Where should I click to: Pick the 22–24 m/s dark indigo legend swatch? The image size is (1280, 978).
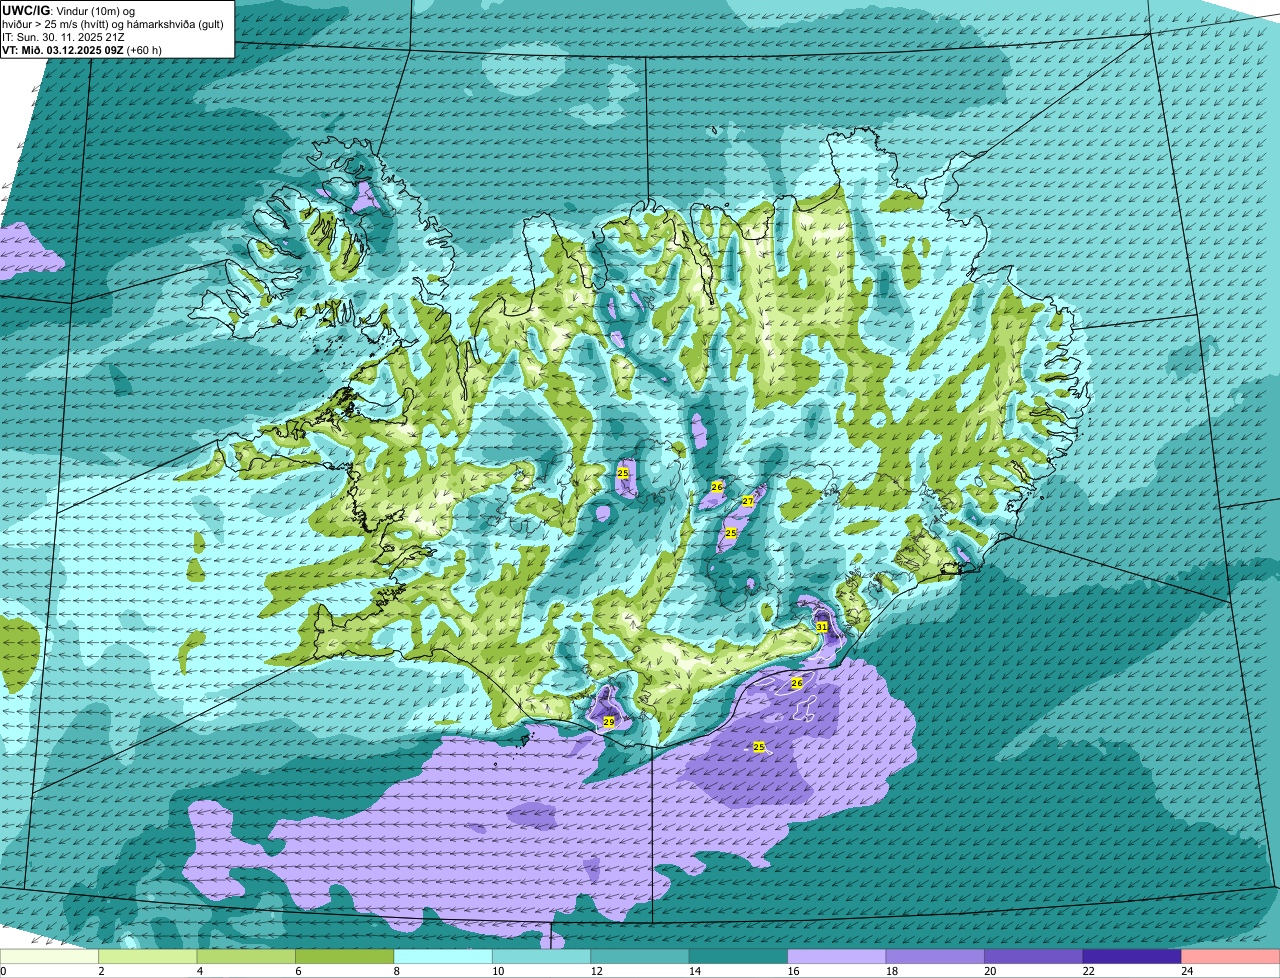(x=1131, y=957)
